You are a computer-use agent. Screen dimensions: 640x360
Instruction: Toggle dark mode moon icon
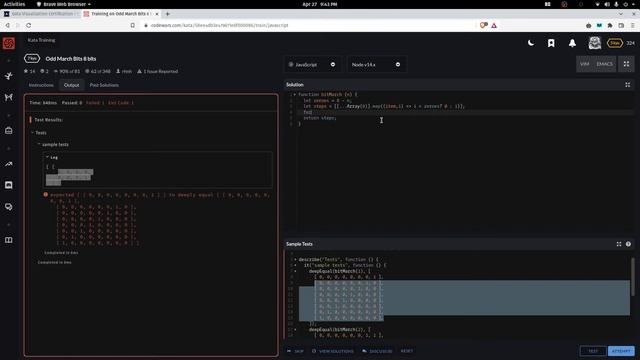pos(531,43)
